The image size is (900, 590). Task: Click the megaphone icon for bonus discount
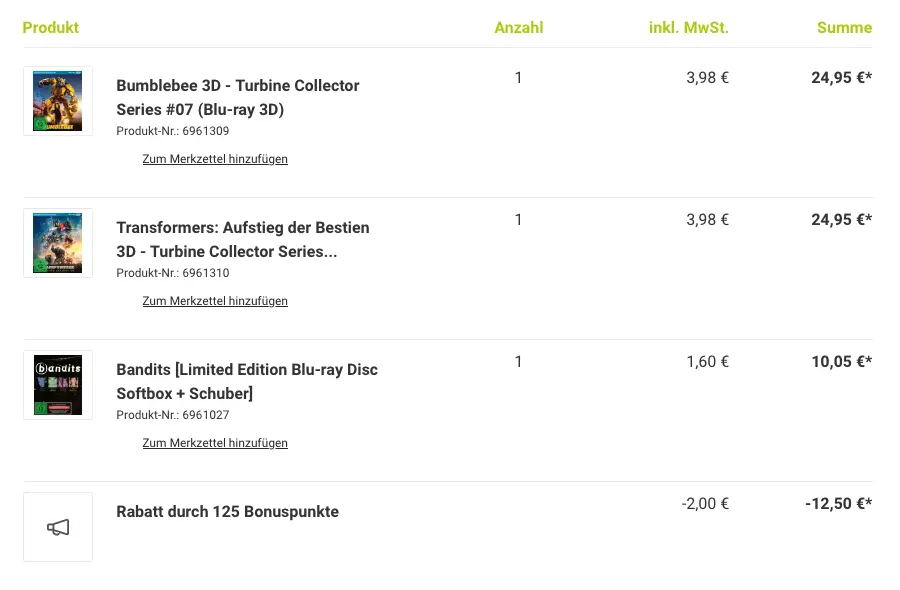click(57, 527)
